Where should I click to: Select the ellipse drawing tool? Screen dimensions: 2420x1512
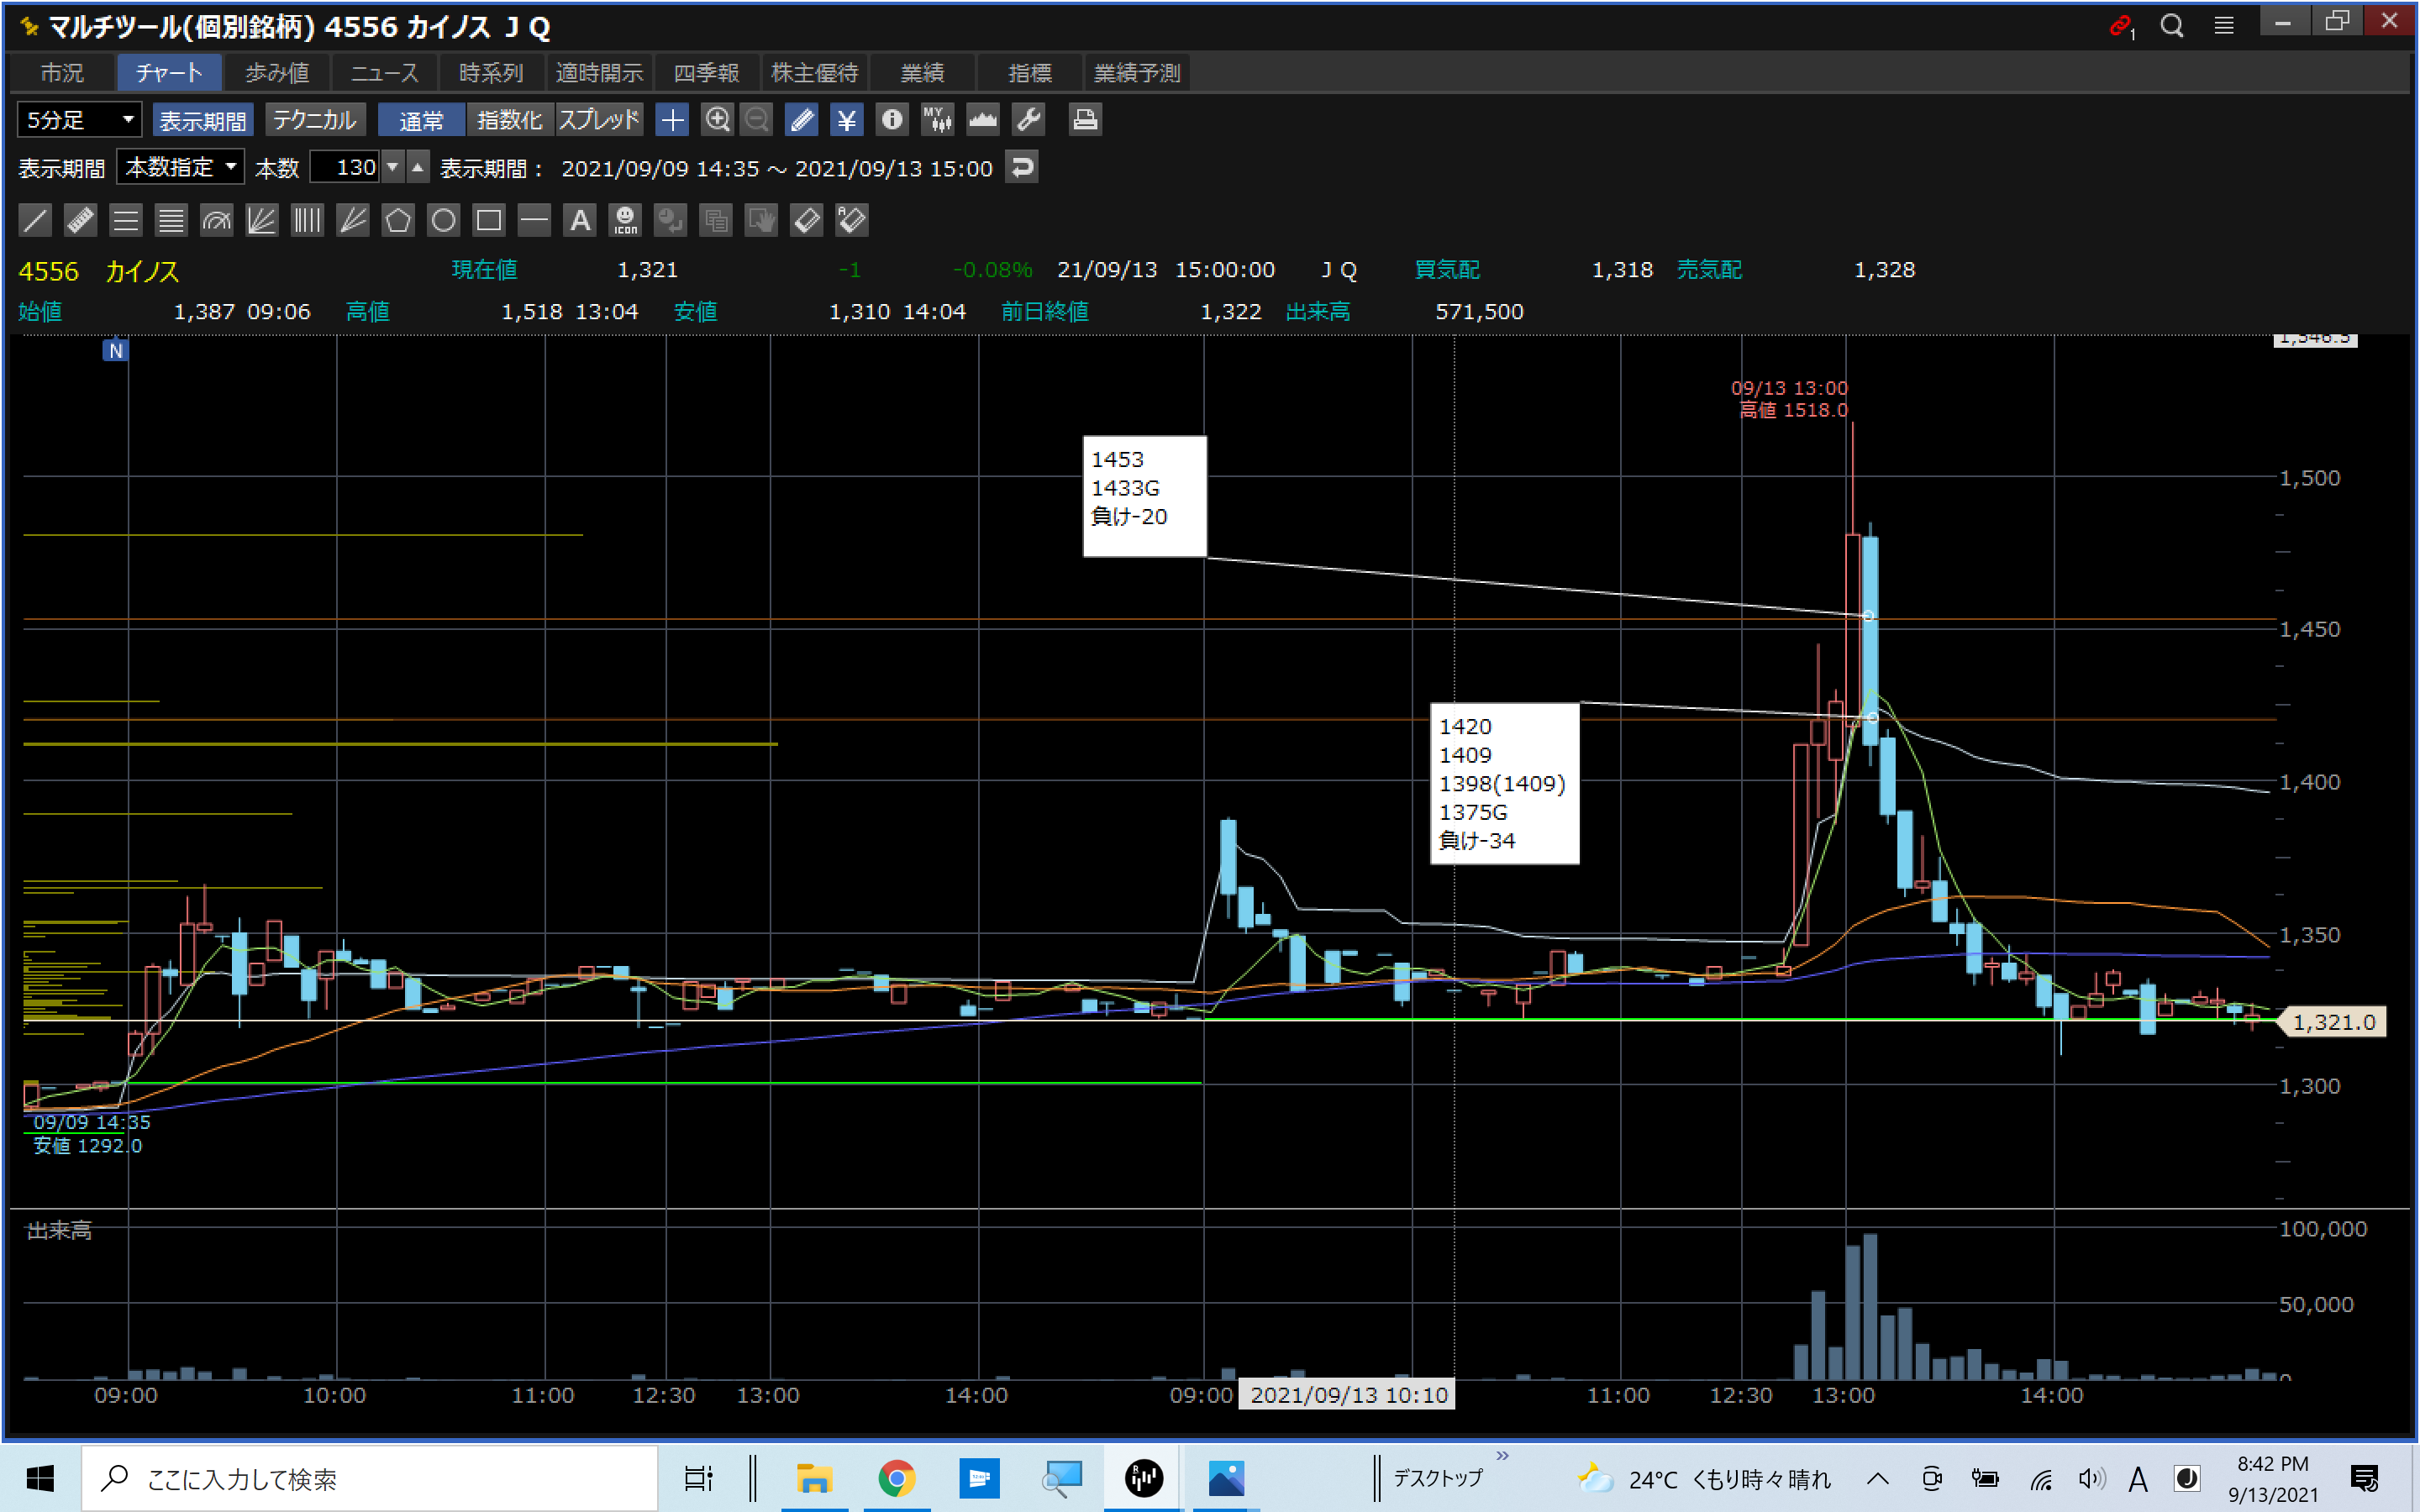tap(443, 220)
